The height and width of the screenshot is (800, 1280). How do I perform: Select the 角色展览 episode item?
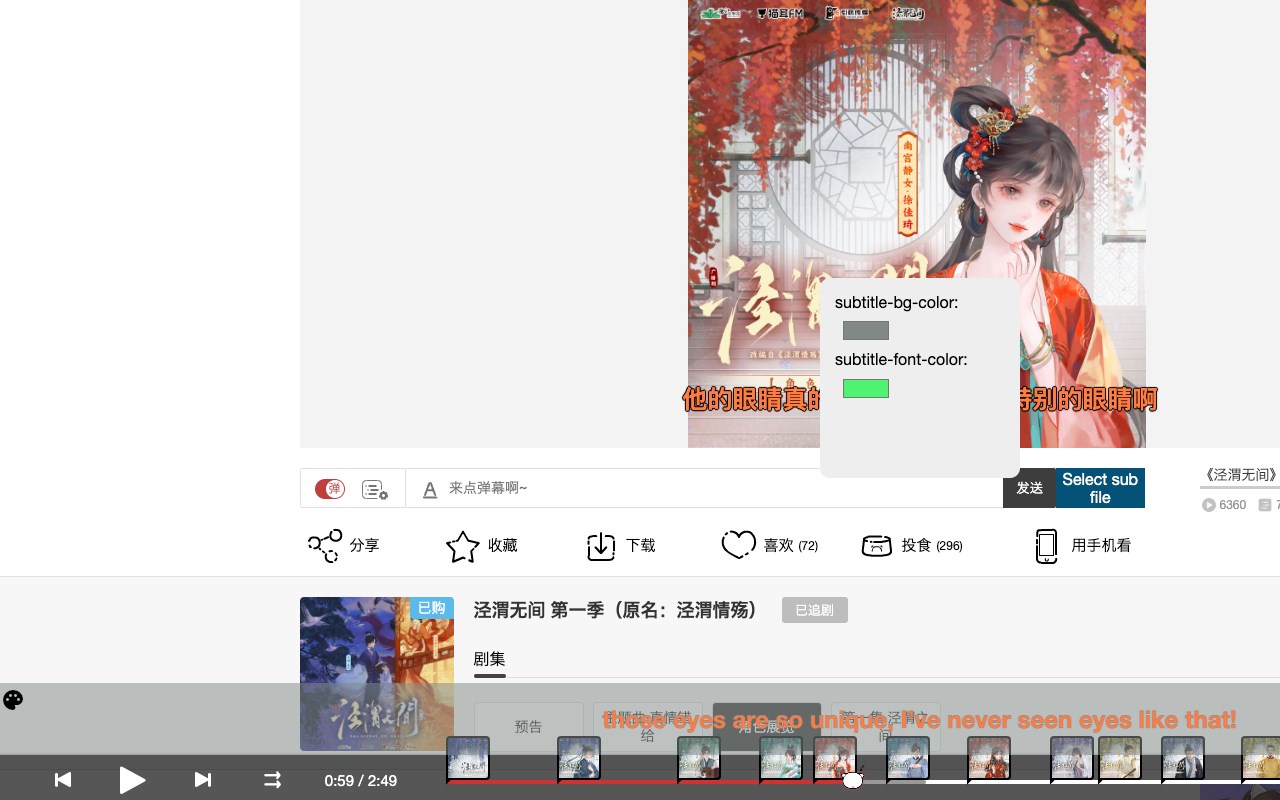point(766,727)
